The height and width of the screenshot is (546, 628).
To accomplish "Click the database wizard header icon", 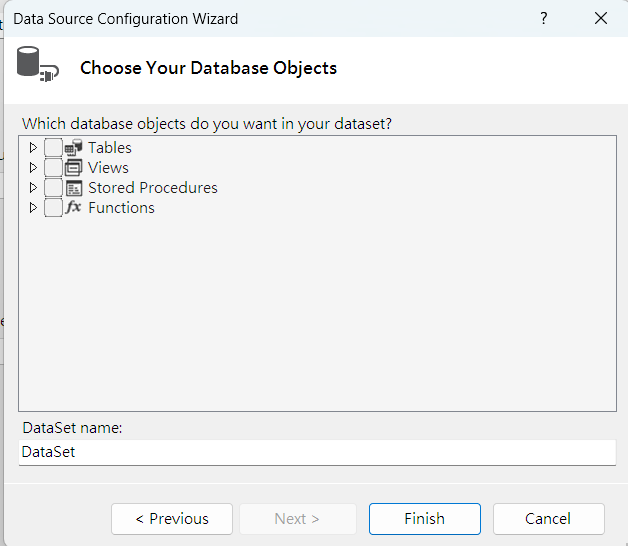I will (x=34, y=65).
